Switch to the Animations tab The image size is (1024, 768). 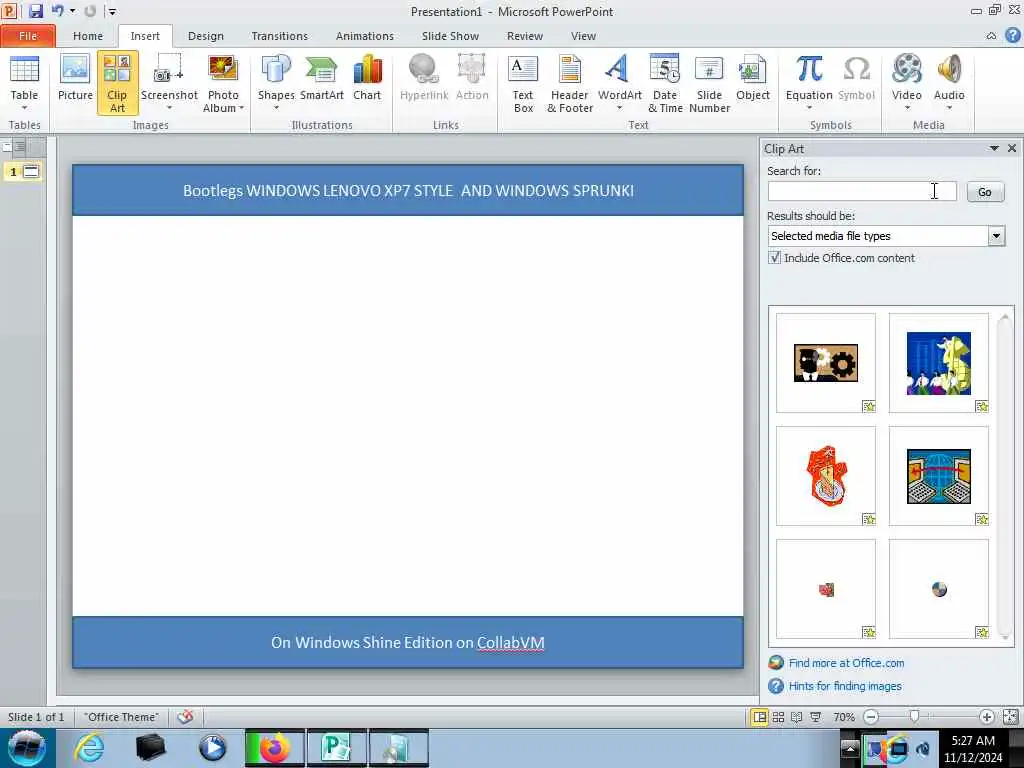[x=364, y=36]
